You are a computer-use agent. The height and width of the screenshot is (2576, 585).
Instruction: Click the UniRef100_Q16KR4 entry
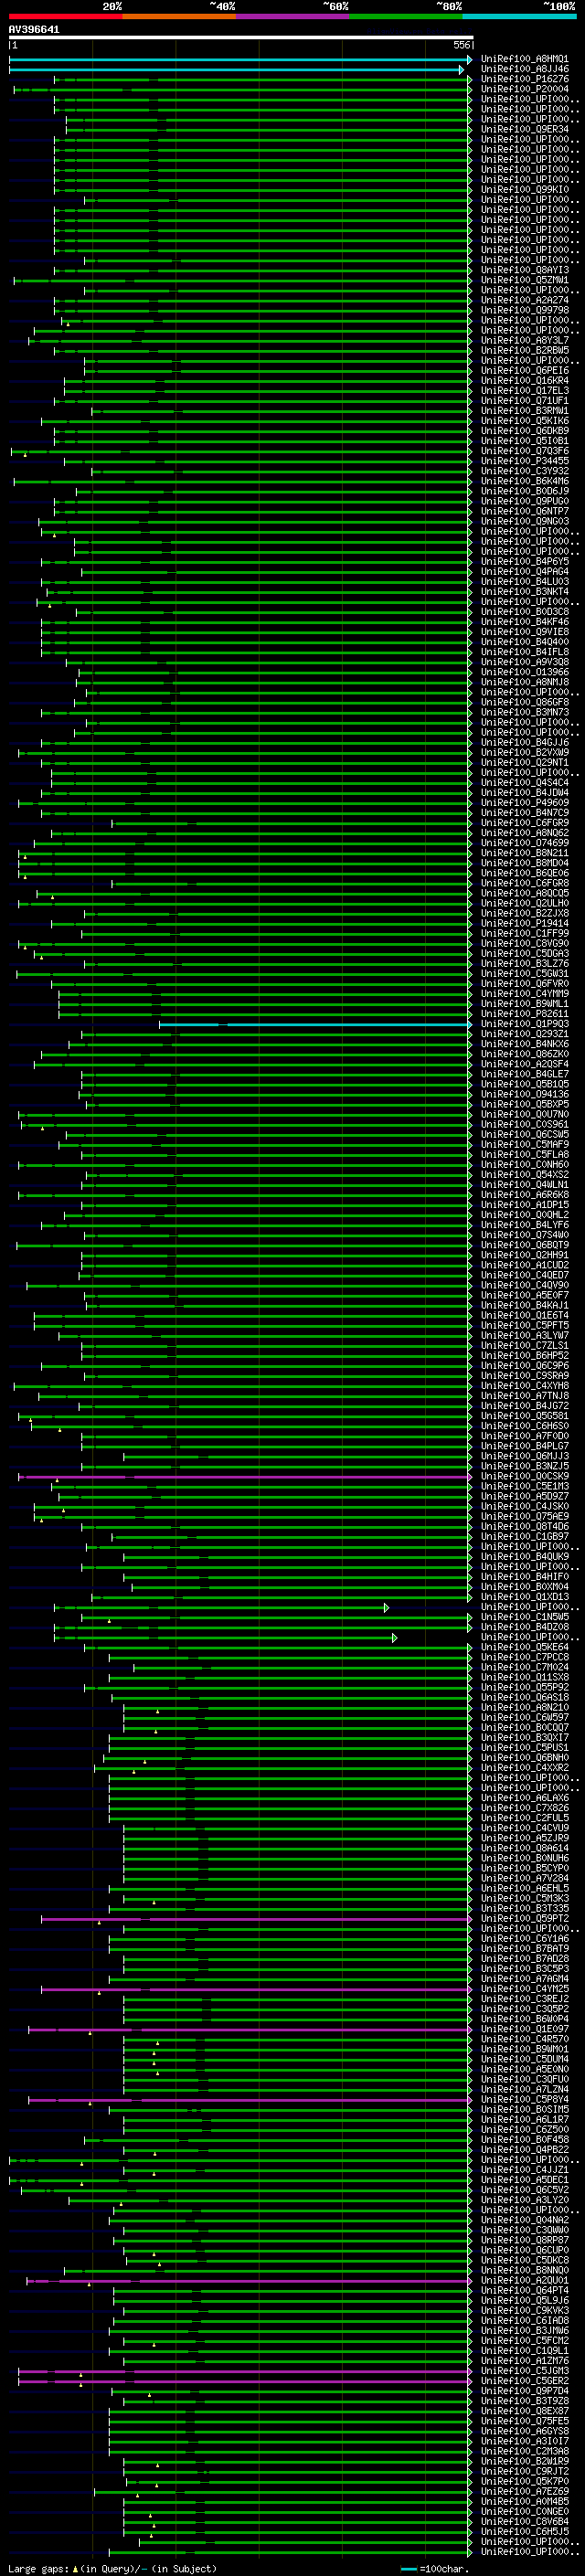(525, 381)
